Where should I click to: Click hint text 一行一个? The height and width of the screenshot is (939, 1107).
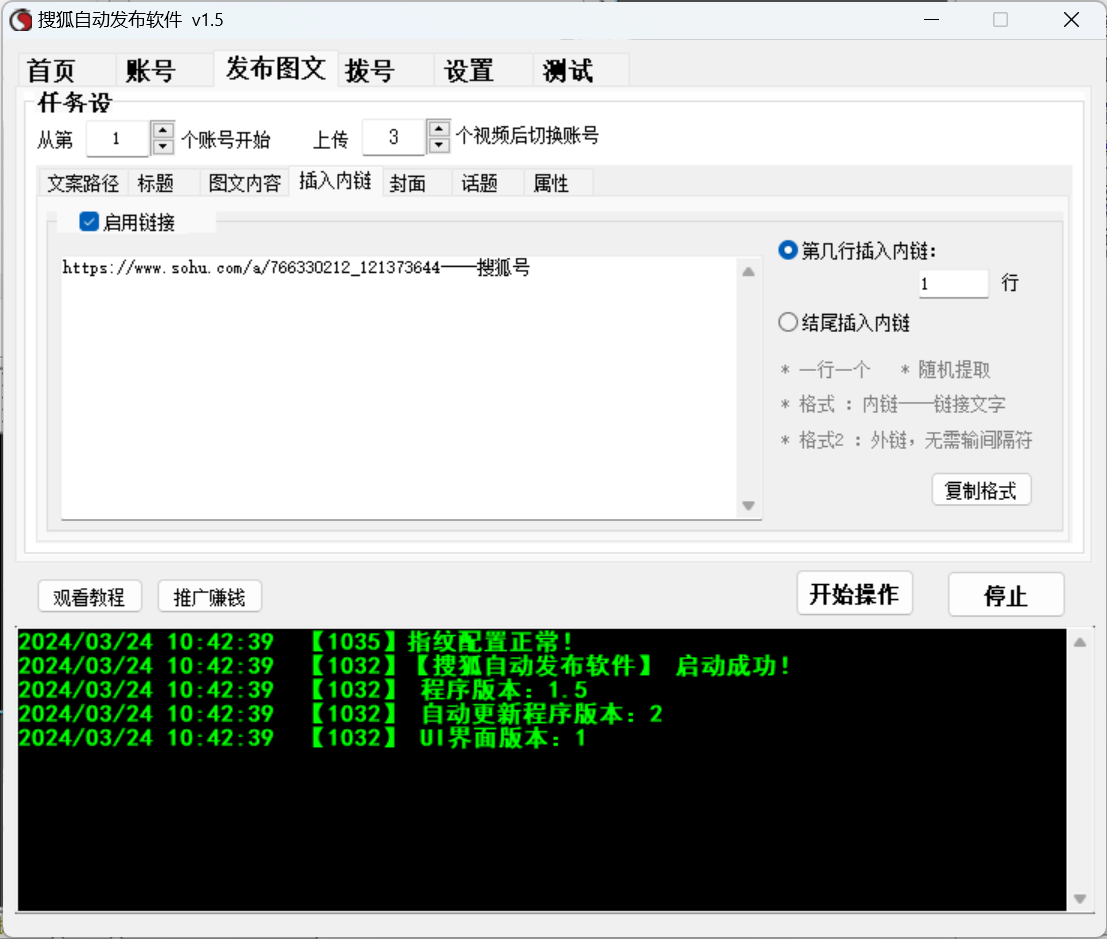[825, 369]
